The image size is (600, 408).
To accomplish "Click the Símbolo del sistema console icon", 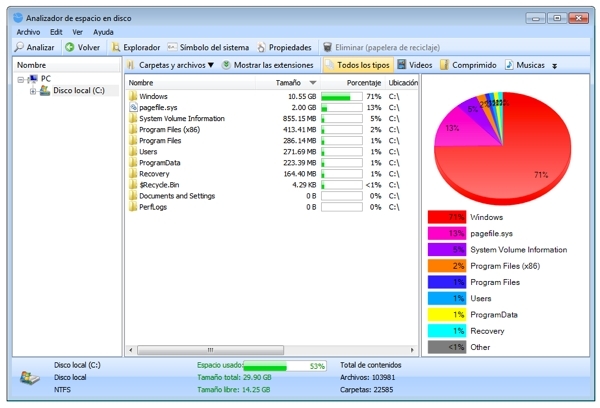I will (x=172, y=47).
